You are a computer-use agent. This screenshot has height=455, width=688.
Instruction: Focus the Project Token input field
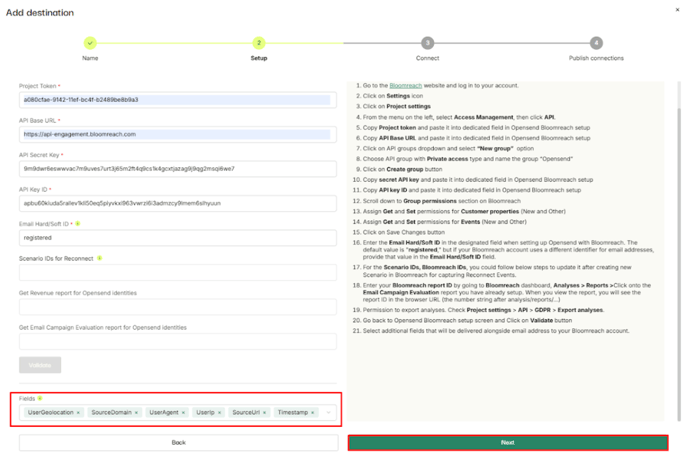click(178, 100)
